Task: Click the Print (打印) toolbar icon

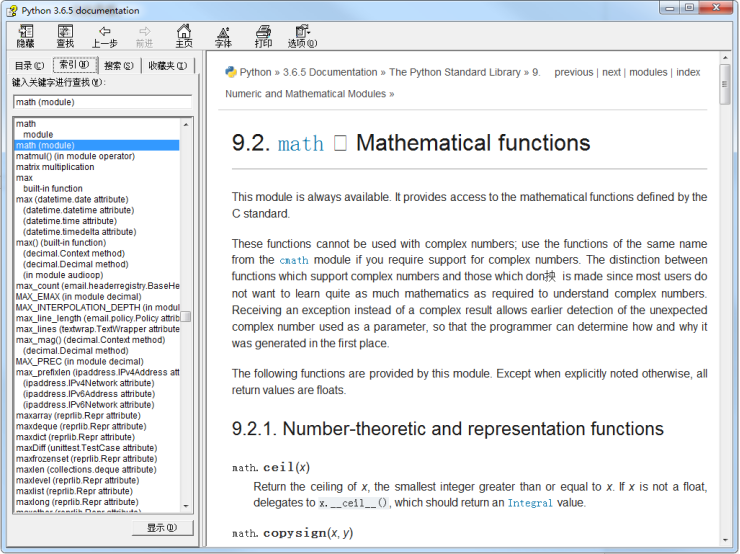Action: tap(263, 37)
